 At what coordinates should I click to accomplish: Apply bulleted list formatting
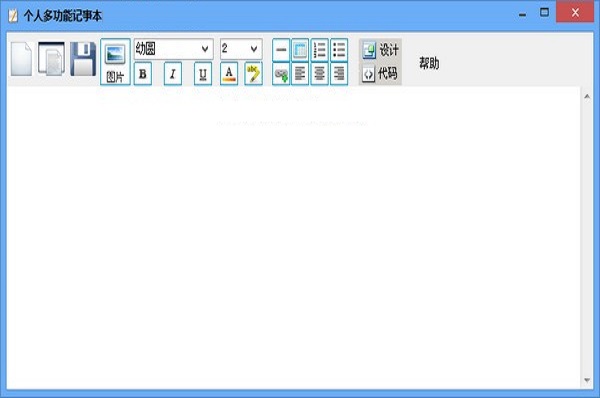click(x=339, y=50)
